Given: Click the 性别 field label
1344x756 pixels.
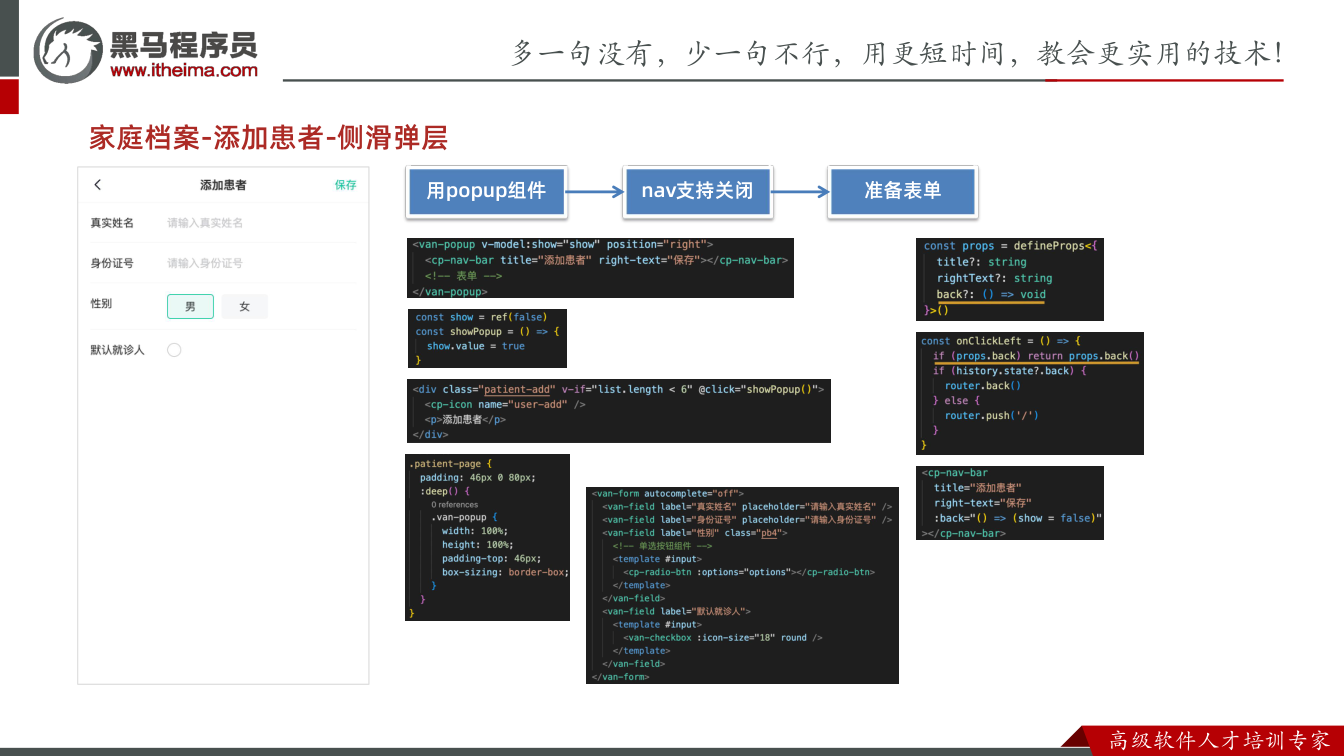Looking at the screenshot, I should click(x=101, y=303).
